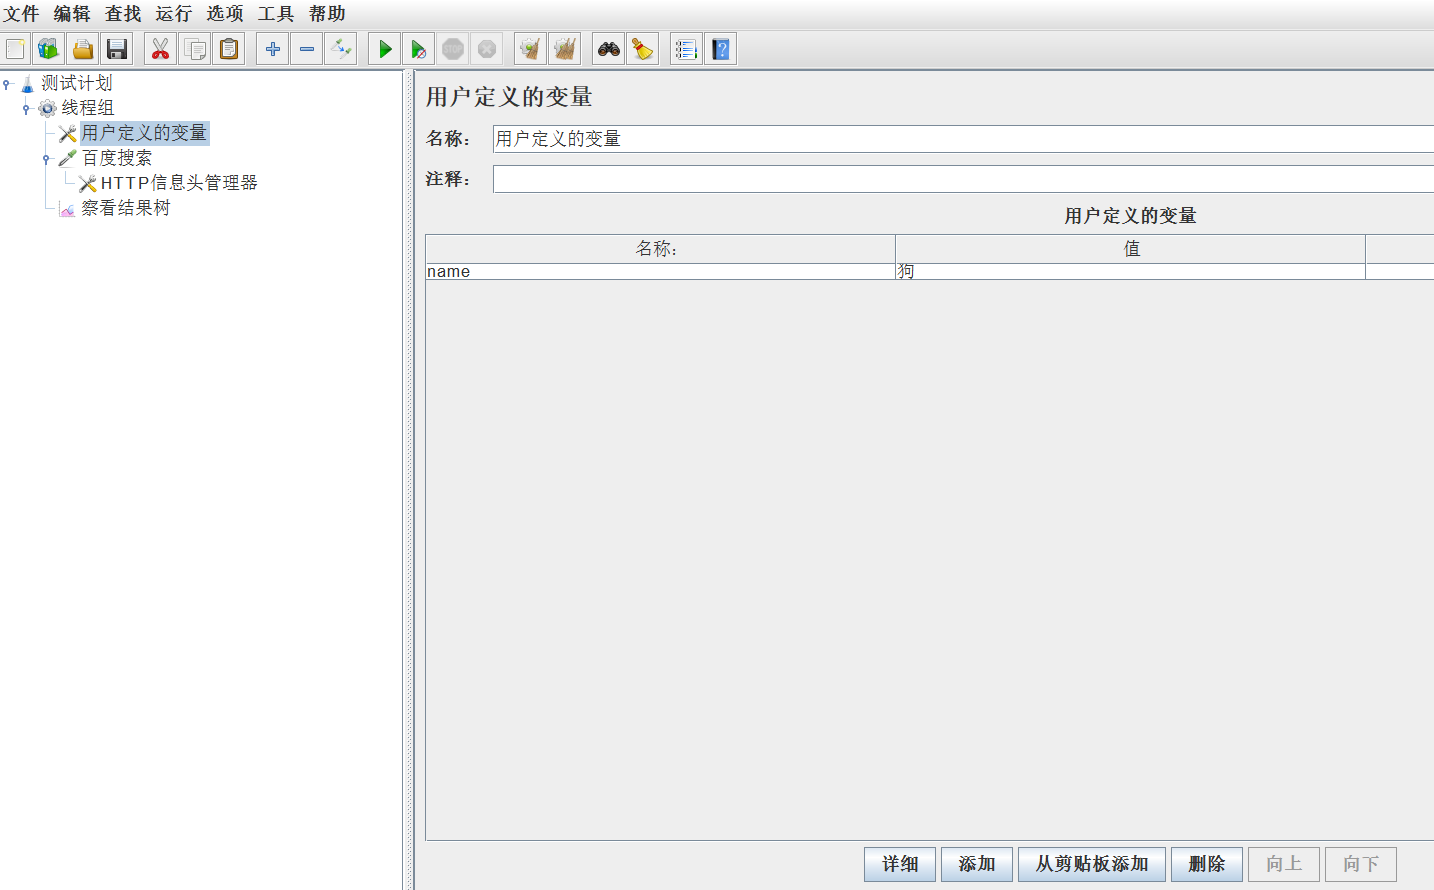Click the Shutdown test icon
Image resolution: width=1434 pixels, height=890 pixels.
[x=487, y=49]
